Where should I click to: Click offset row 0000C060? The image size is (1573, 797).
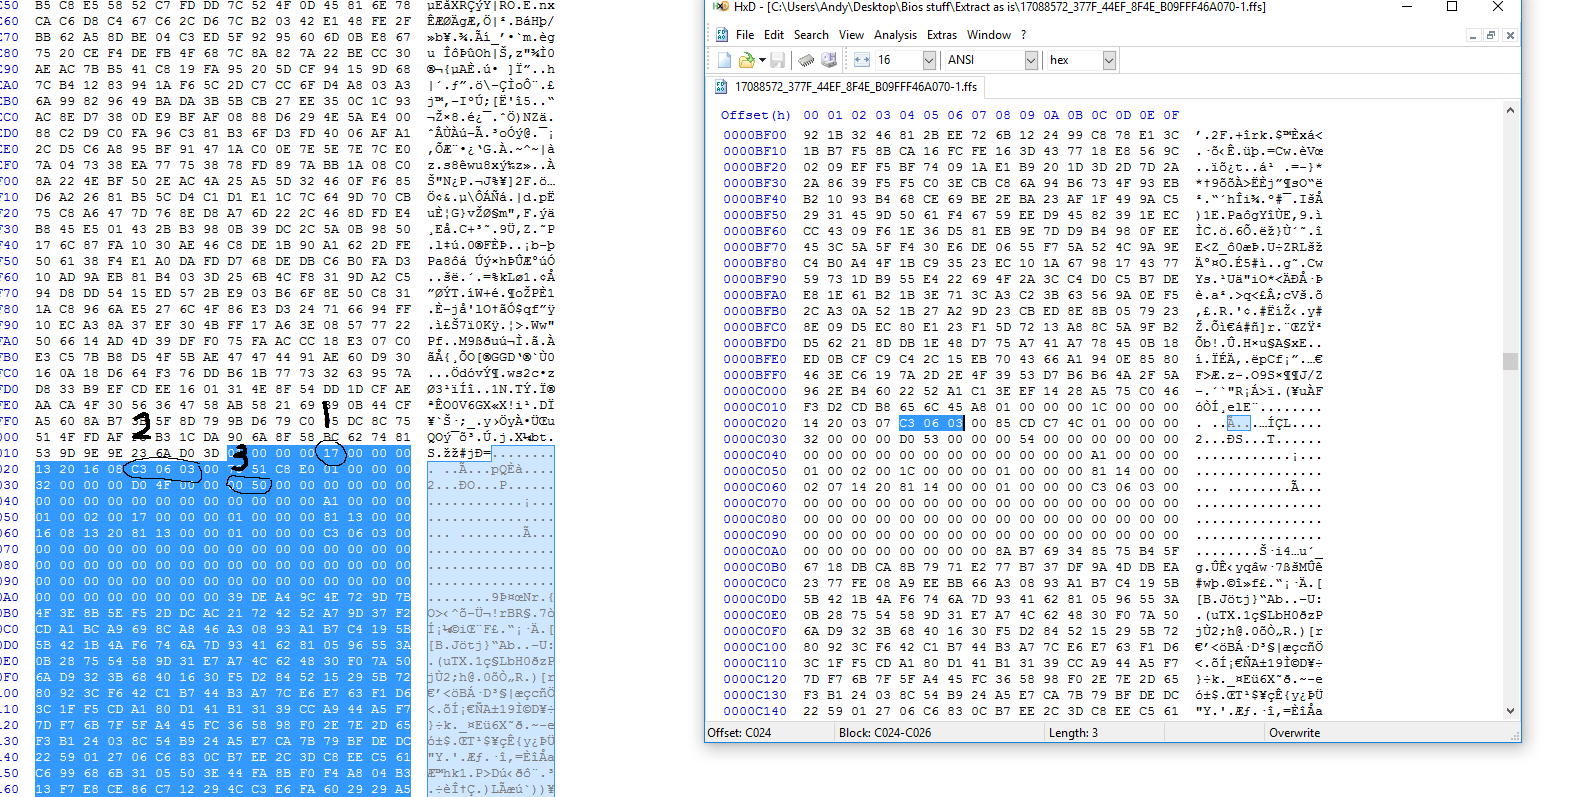pyautogui.click(x=755, y=487)
